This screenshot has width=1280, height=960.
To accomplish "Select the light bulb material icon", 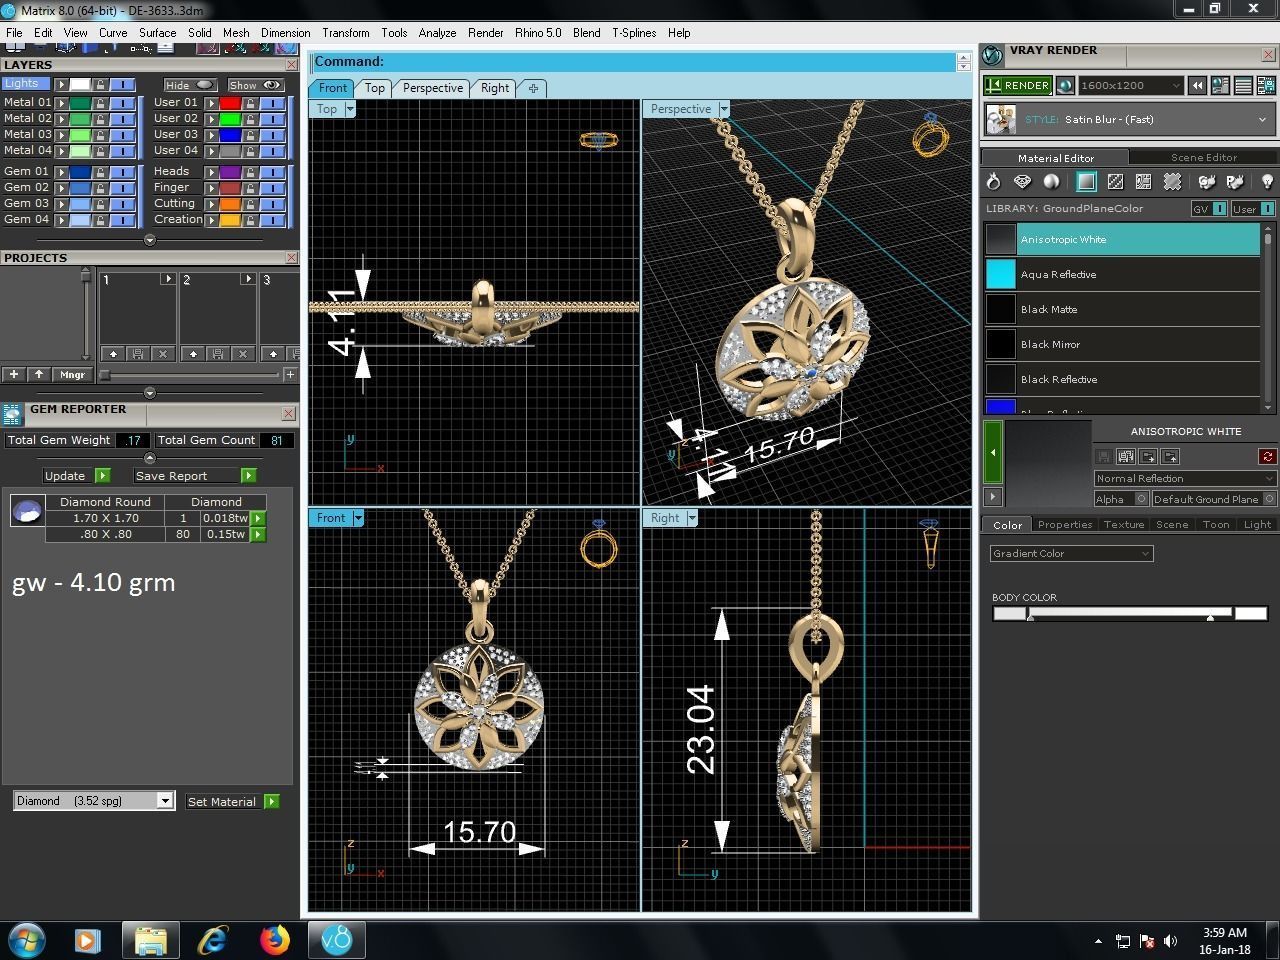I will [1266, 182].
